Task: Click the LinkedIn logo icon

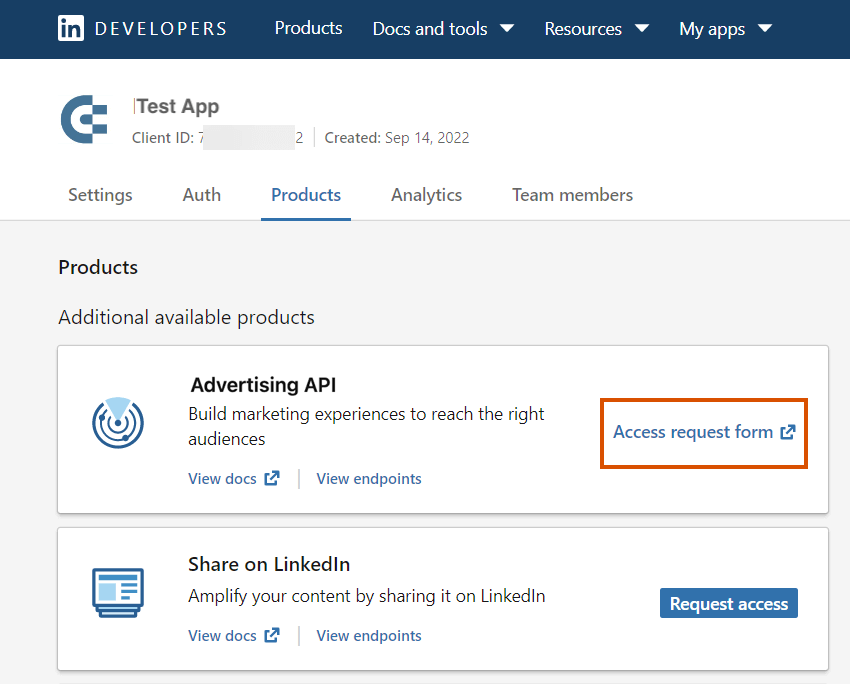Action: click(x=70, y=28)
